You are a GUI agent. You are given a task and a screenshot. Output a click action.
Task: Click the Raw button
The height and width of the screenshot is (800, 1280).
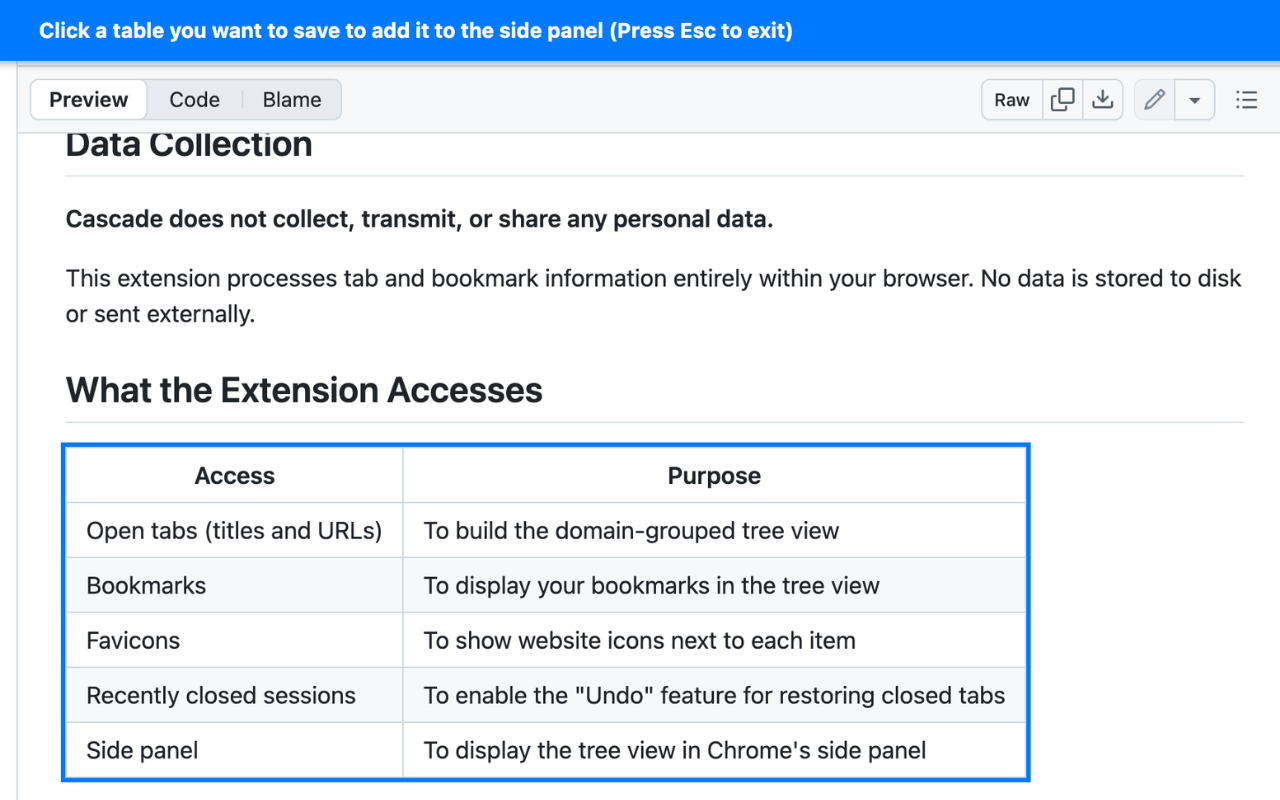(1012, 100)
